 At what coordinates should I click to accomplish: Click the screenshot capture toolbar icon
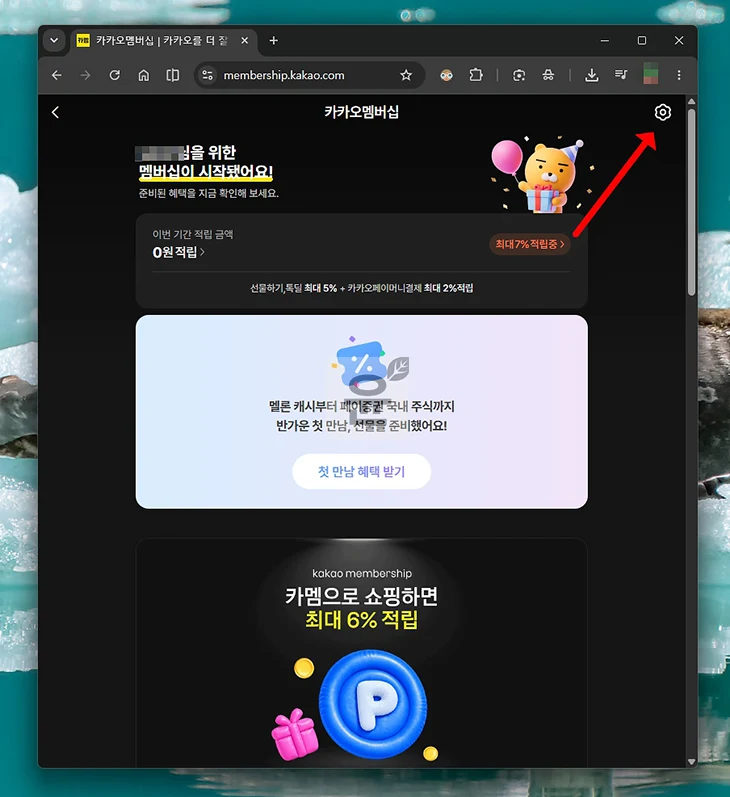pyautogui.click(x=519, y=75)
